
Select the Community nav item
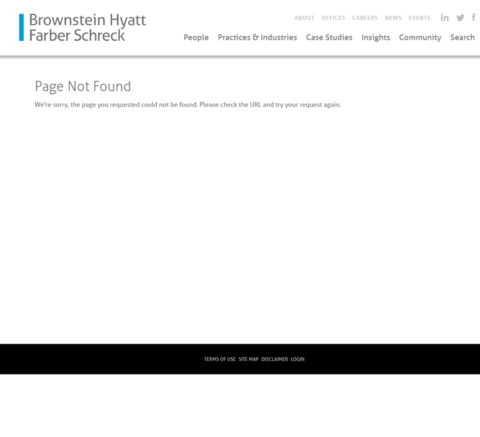pyautogui.click(x=420, y=37)
